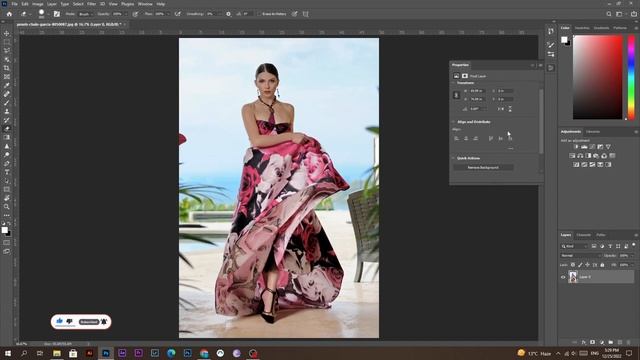Image resolution: width=640 pixels, height=360 pixels.
Task: Select the Gradient tool
Action: [x=7, y=138]
